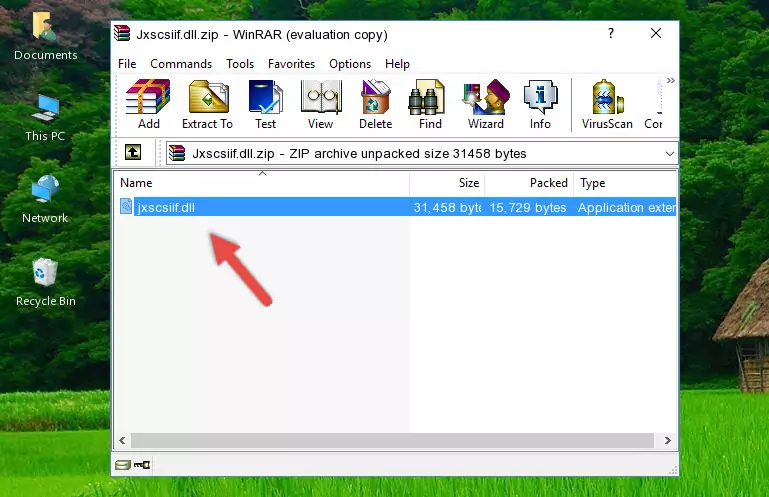
Task: Run the Test archive tool
Action: pos(265,104)
